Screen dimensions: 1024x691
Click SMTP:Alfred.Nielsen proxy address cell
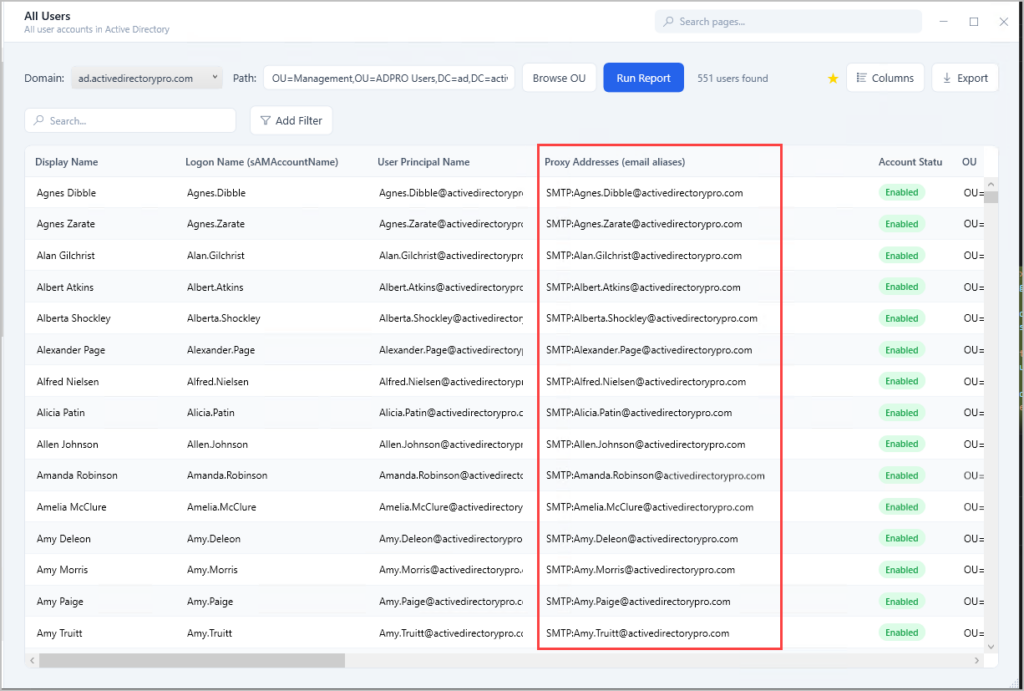tap(646, 381)
